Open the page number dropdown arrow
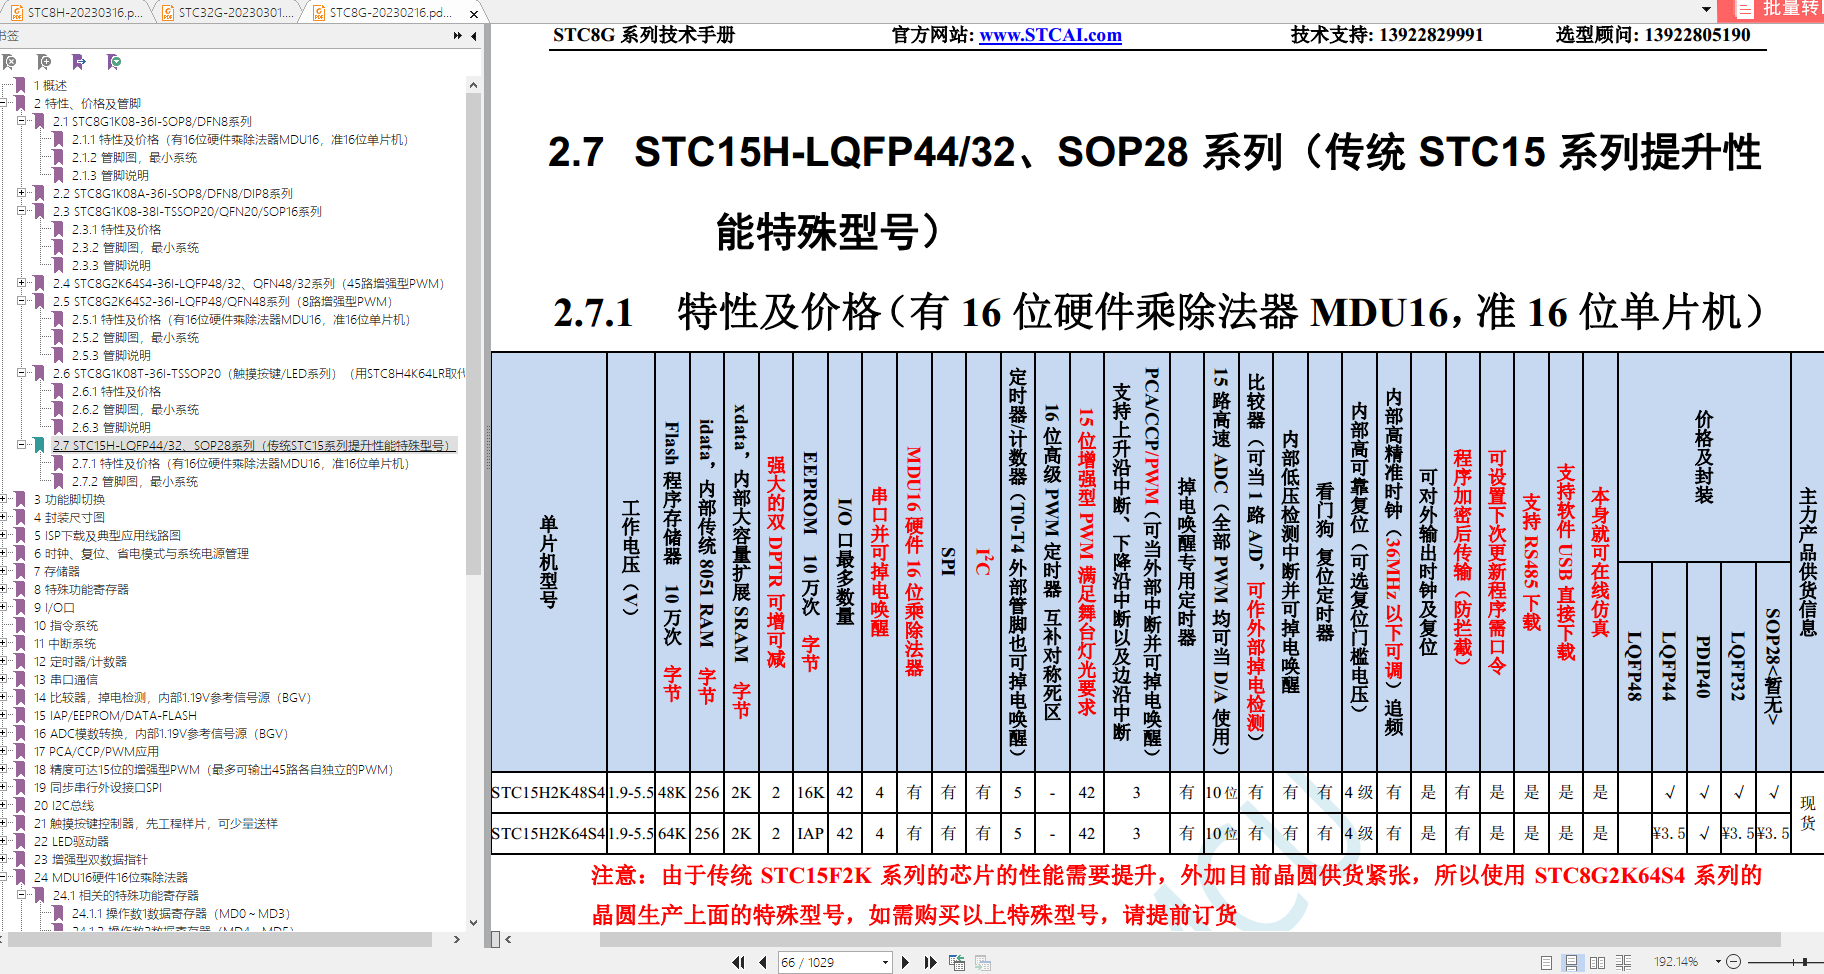Screen dimensions: 1824x974 (885, 962)
